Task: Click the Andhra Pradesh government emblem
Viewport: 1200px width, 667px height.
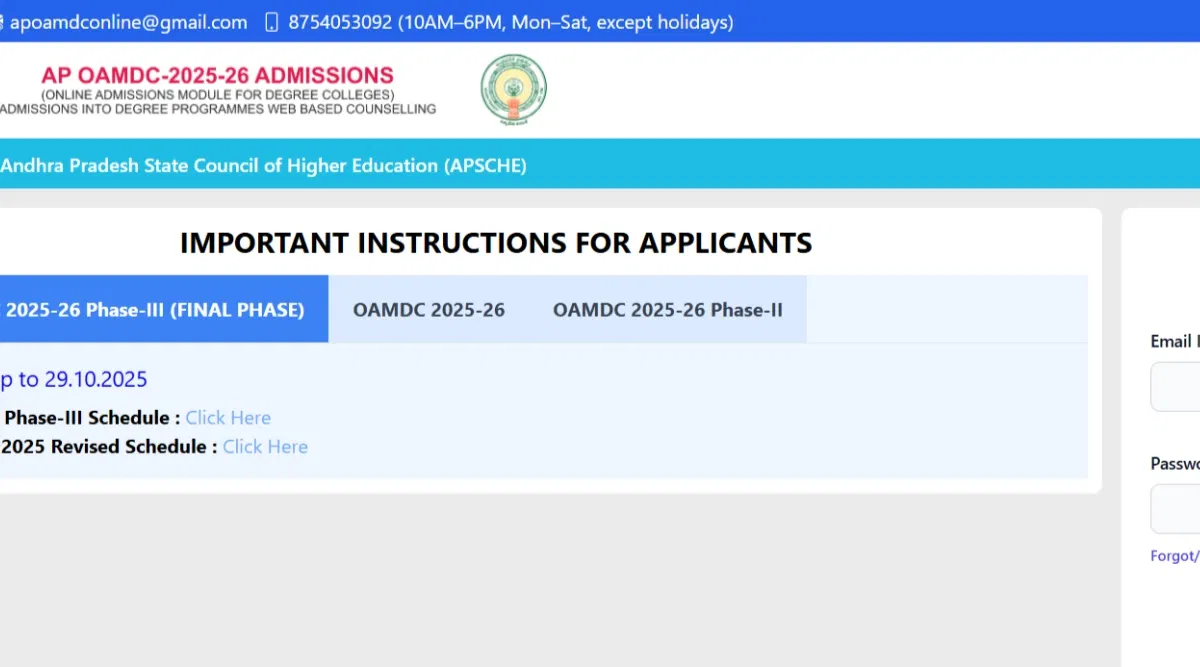Action: pos(513,90)
